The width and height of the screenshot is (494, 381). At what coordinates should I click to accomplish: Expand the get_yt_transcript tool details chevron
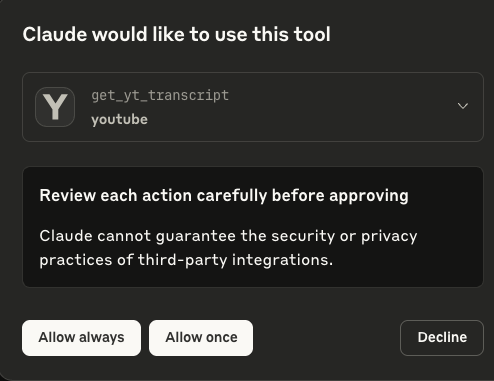point(463,106)
